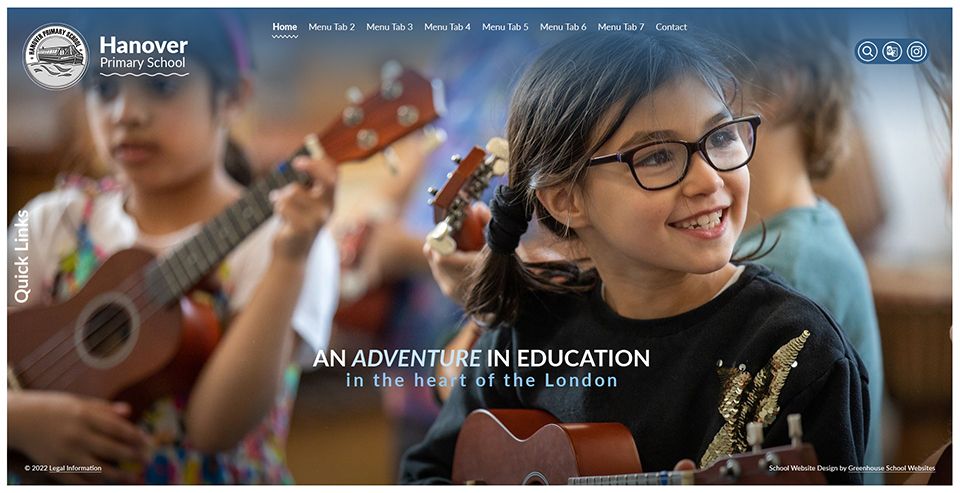This screenshot has height=493, width=960.
Task: Choose Menu Tab 7
Action: [621, 27]
